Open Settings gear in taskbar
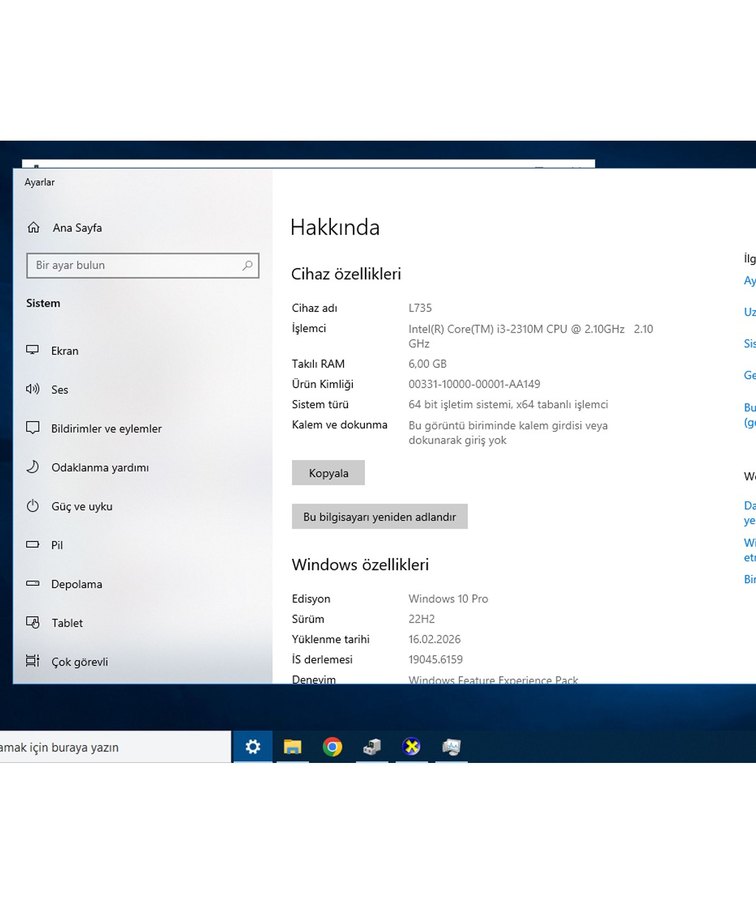 [253, 747]
